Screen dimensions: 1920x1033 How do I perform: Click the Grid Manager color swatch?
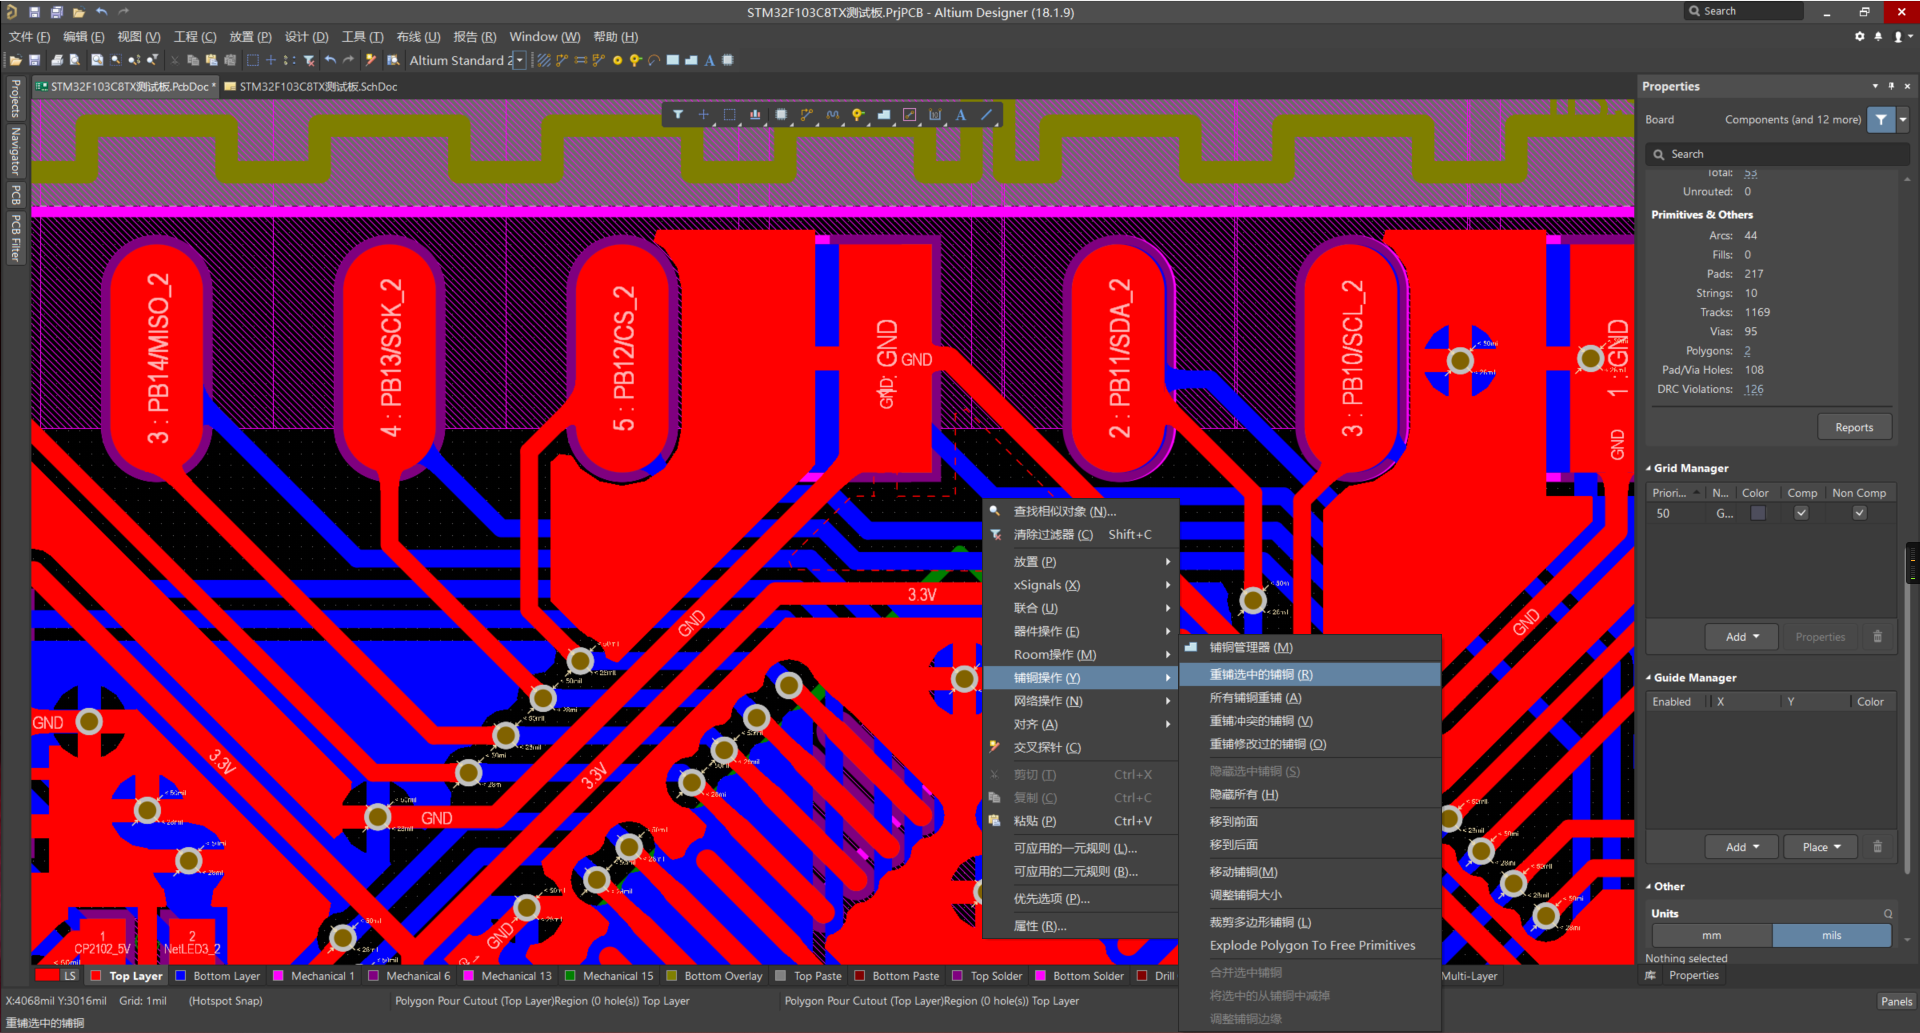click(1757, 514)
